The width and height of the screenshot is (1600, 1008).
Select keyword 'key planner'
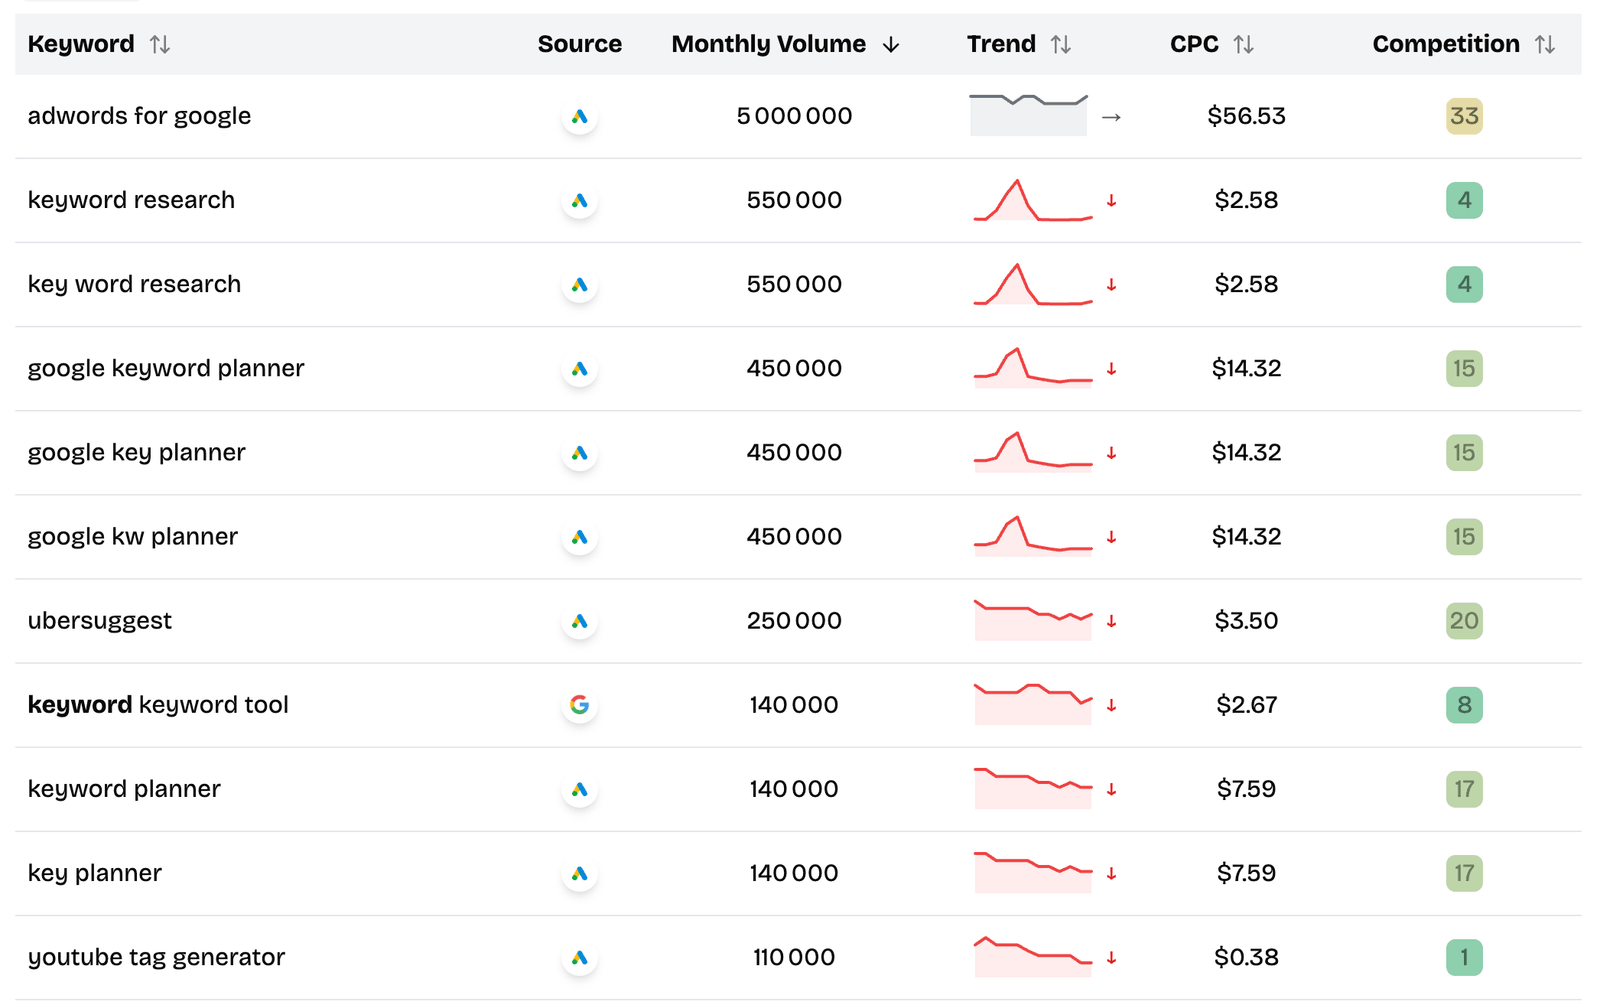point(95,873)
